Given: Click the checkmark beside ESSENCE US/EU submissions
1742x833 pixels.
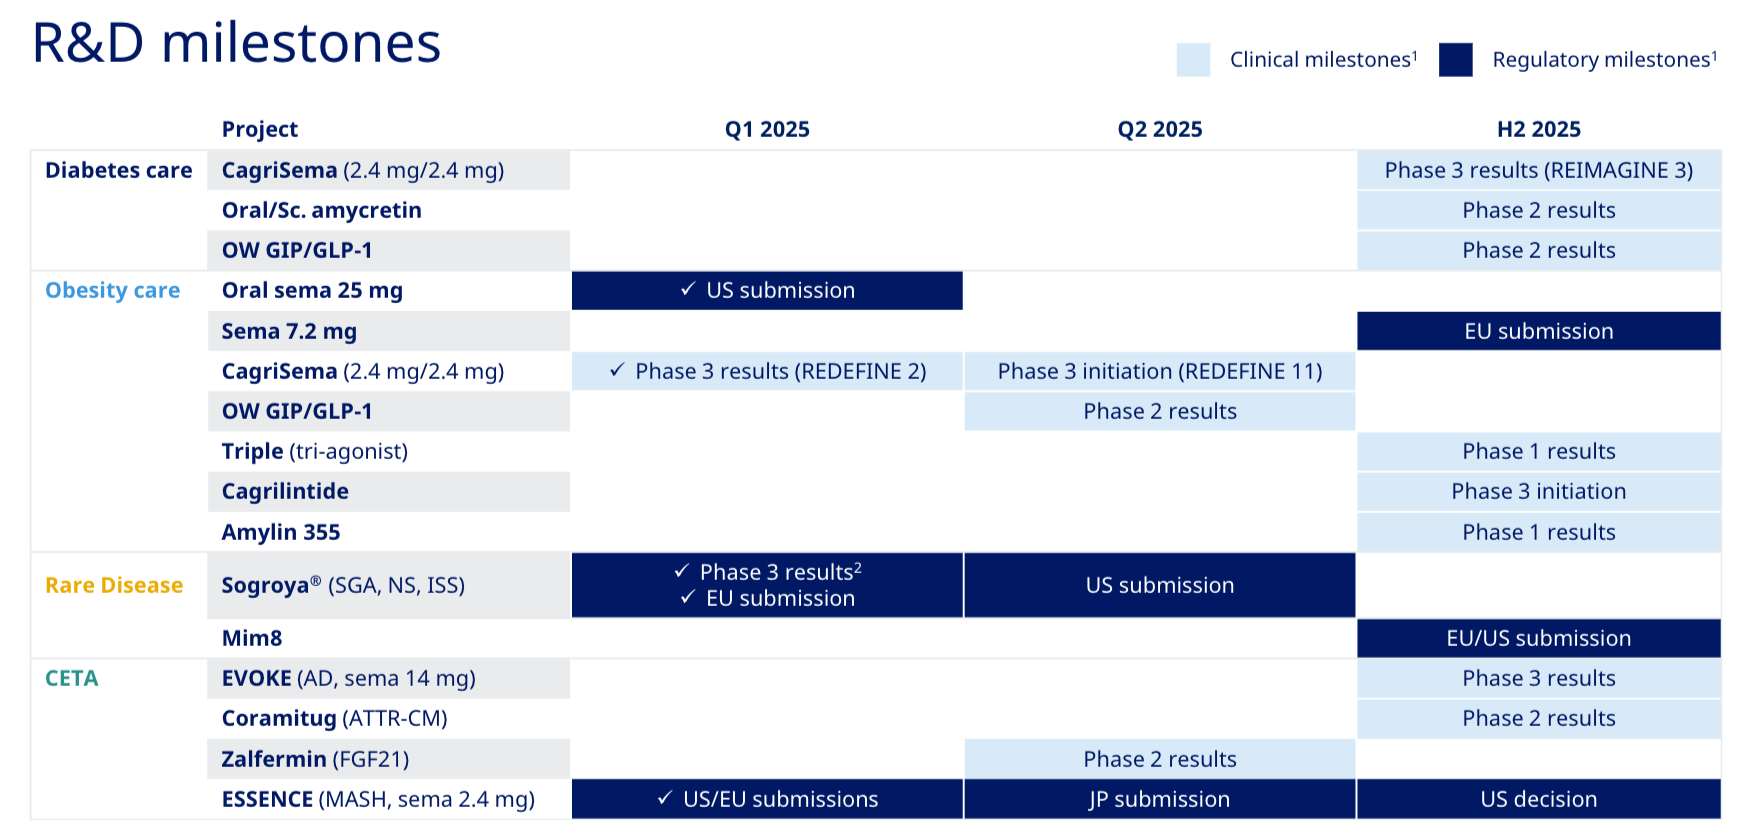Looking at the screenshot, I should tap(665, 799).
